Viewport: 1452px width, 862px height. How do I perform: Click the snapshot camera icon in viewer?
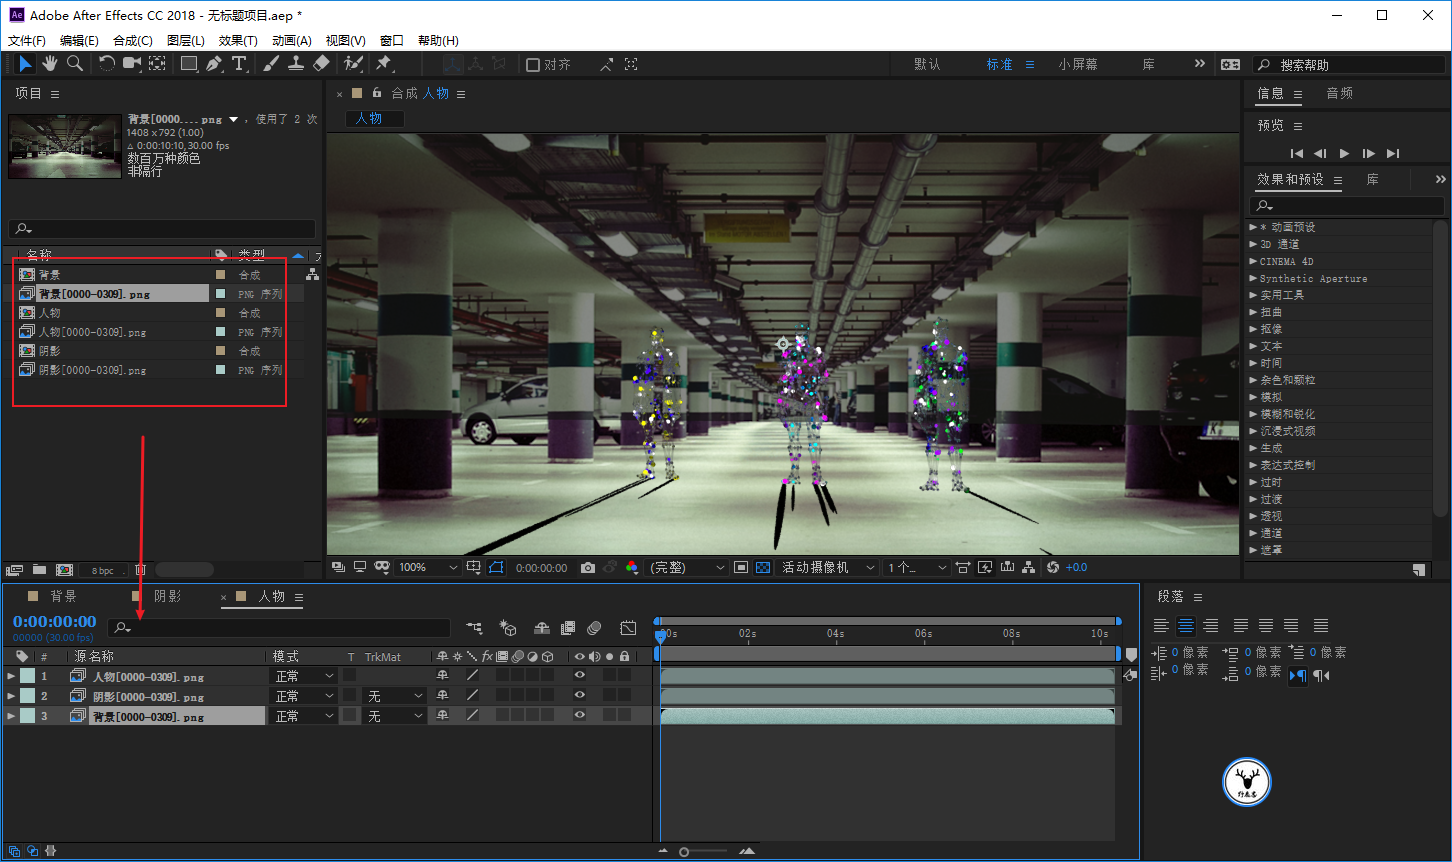click(x=588, y=567)
